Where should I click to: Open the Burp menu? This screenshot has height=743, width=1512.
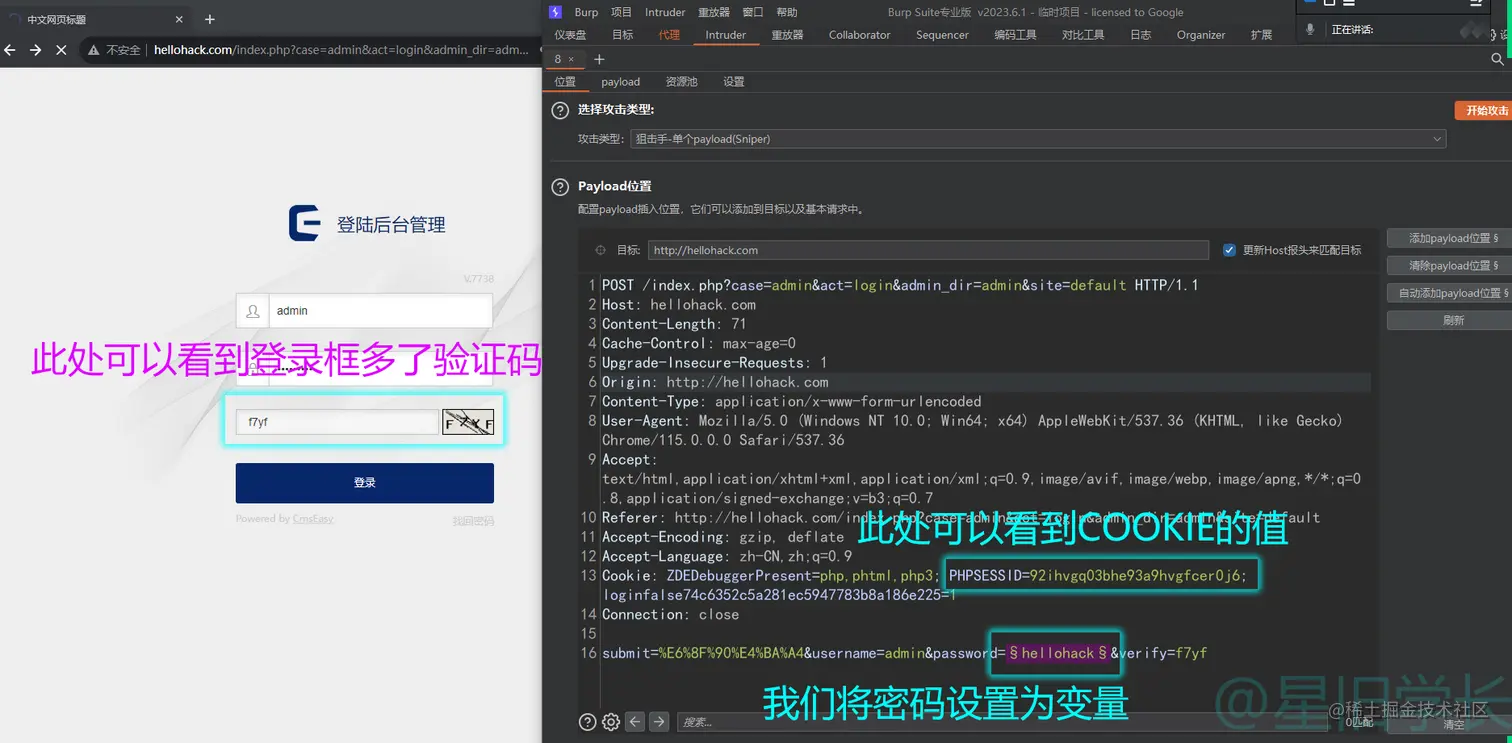coord(586,12)
